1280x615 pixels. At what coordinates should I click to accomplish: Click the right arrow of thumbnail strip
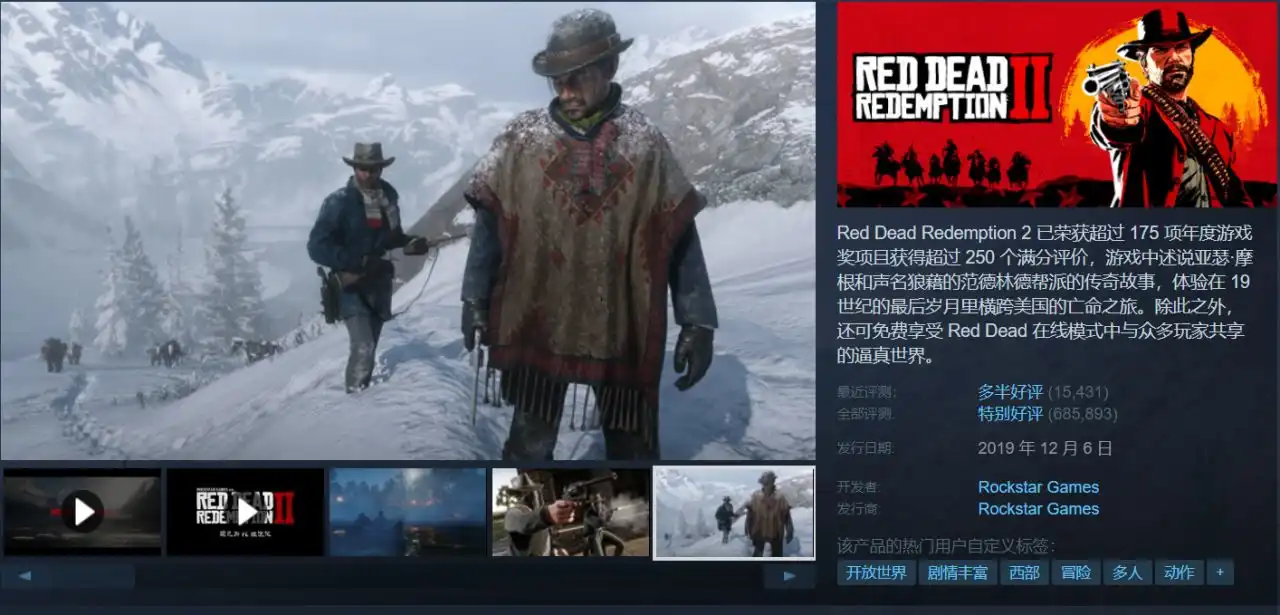click(x=790, y=576)
